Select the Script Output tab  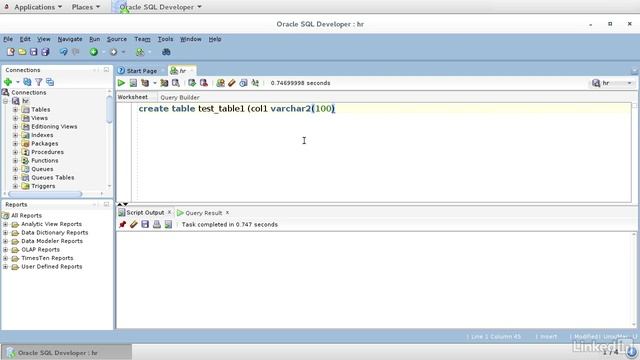click(145, 212)
